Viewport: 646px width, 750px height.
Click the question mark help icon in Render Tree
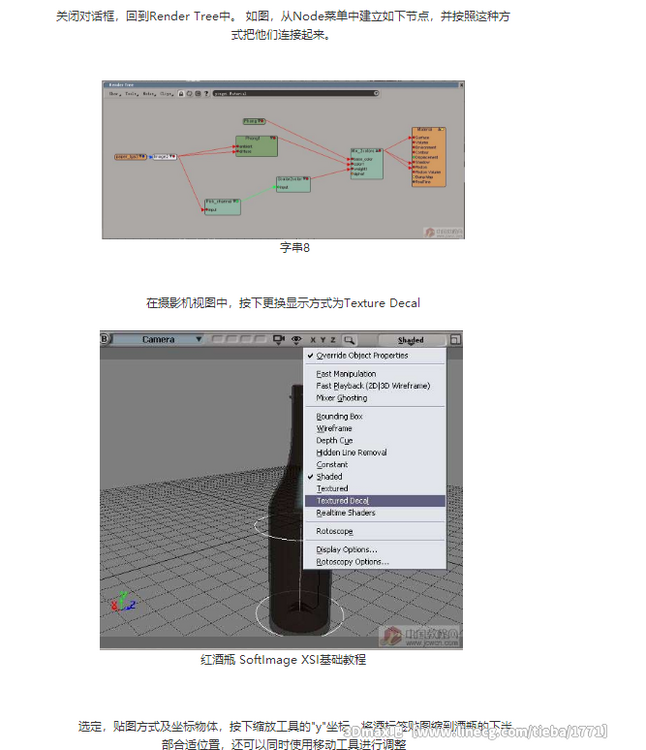click(204, 93)
